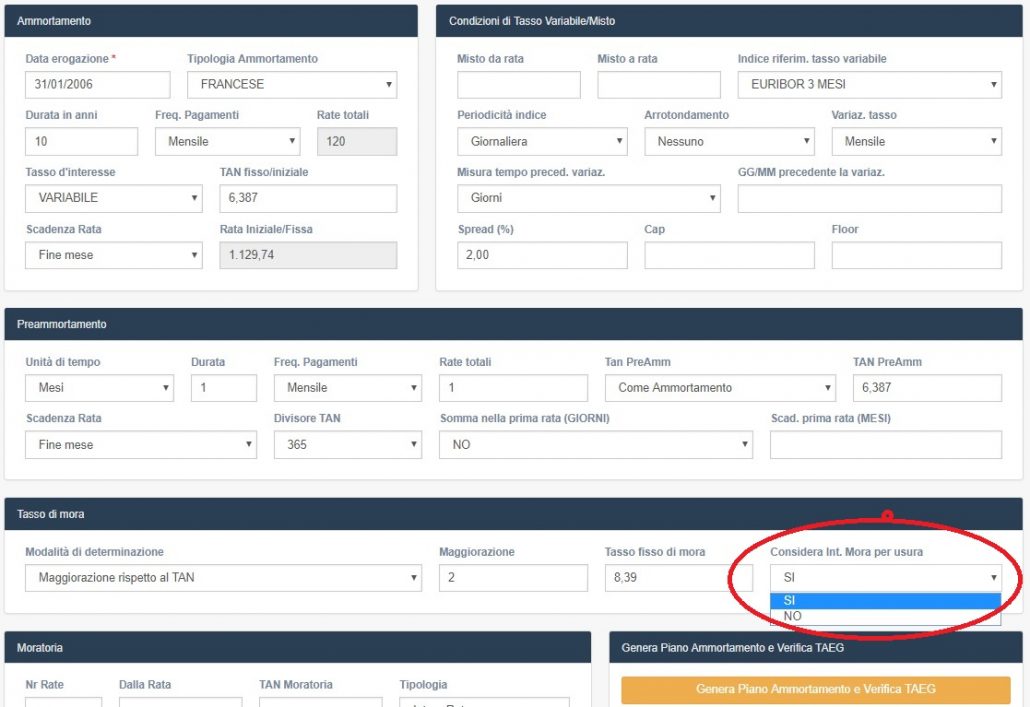Click the Rata Iniziale/Fissa field
1030x707 pixels.
[x=308, y=255]
